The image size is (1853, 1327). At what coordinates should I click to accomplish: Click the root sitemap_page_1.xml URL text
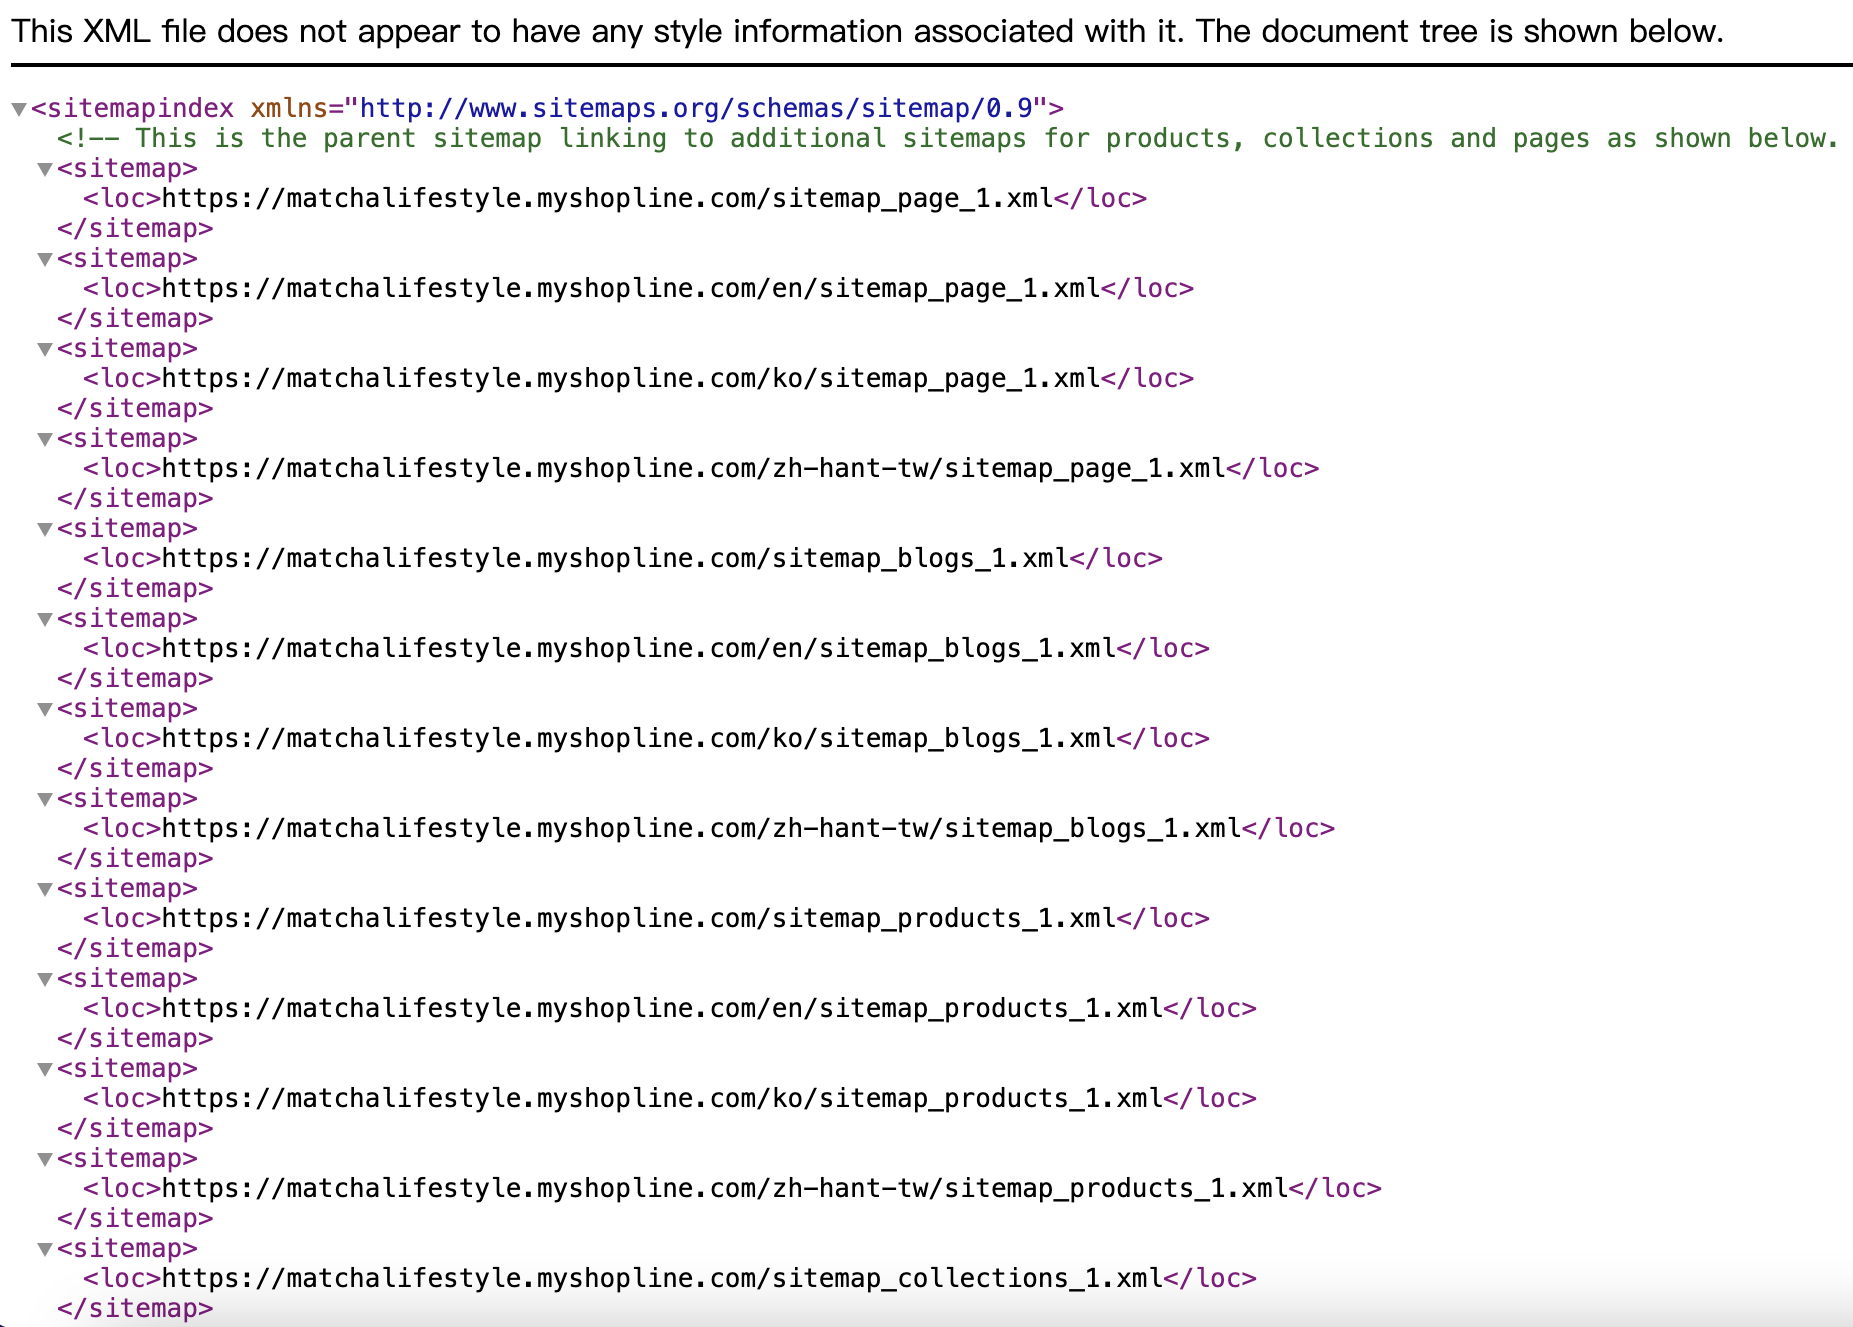click(x=608, y=198)
